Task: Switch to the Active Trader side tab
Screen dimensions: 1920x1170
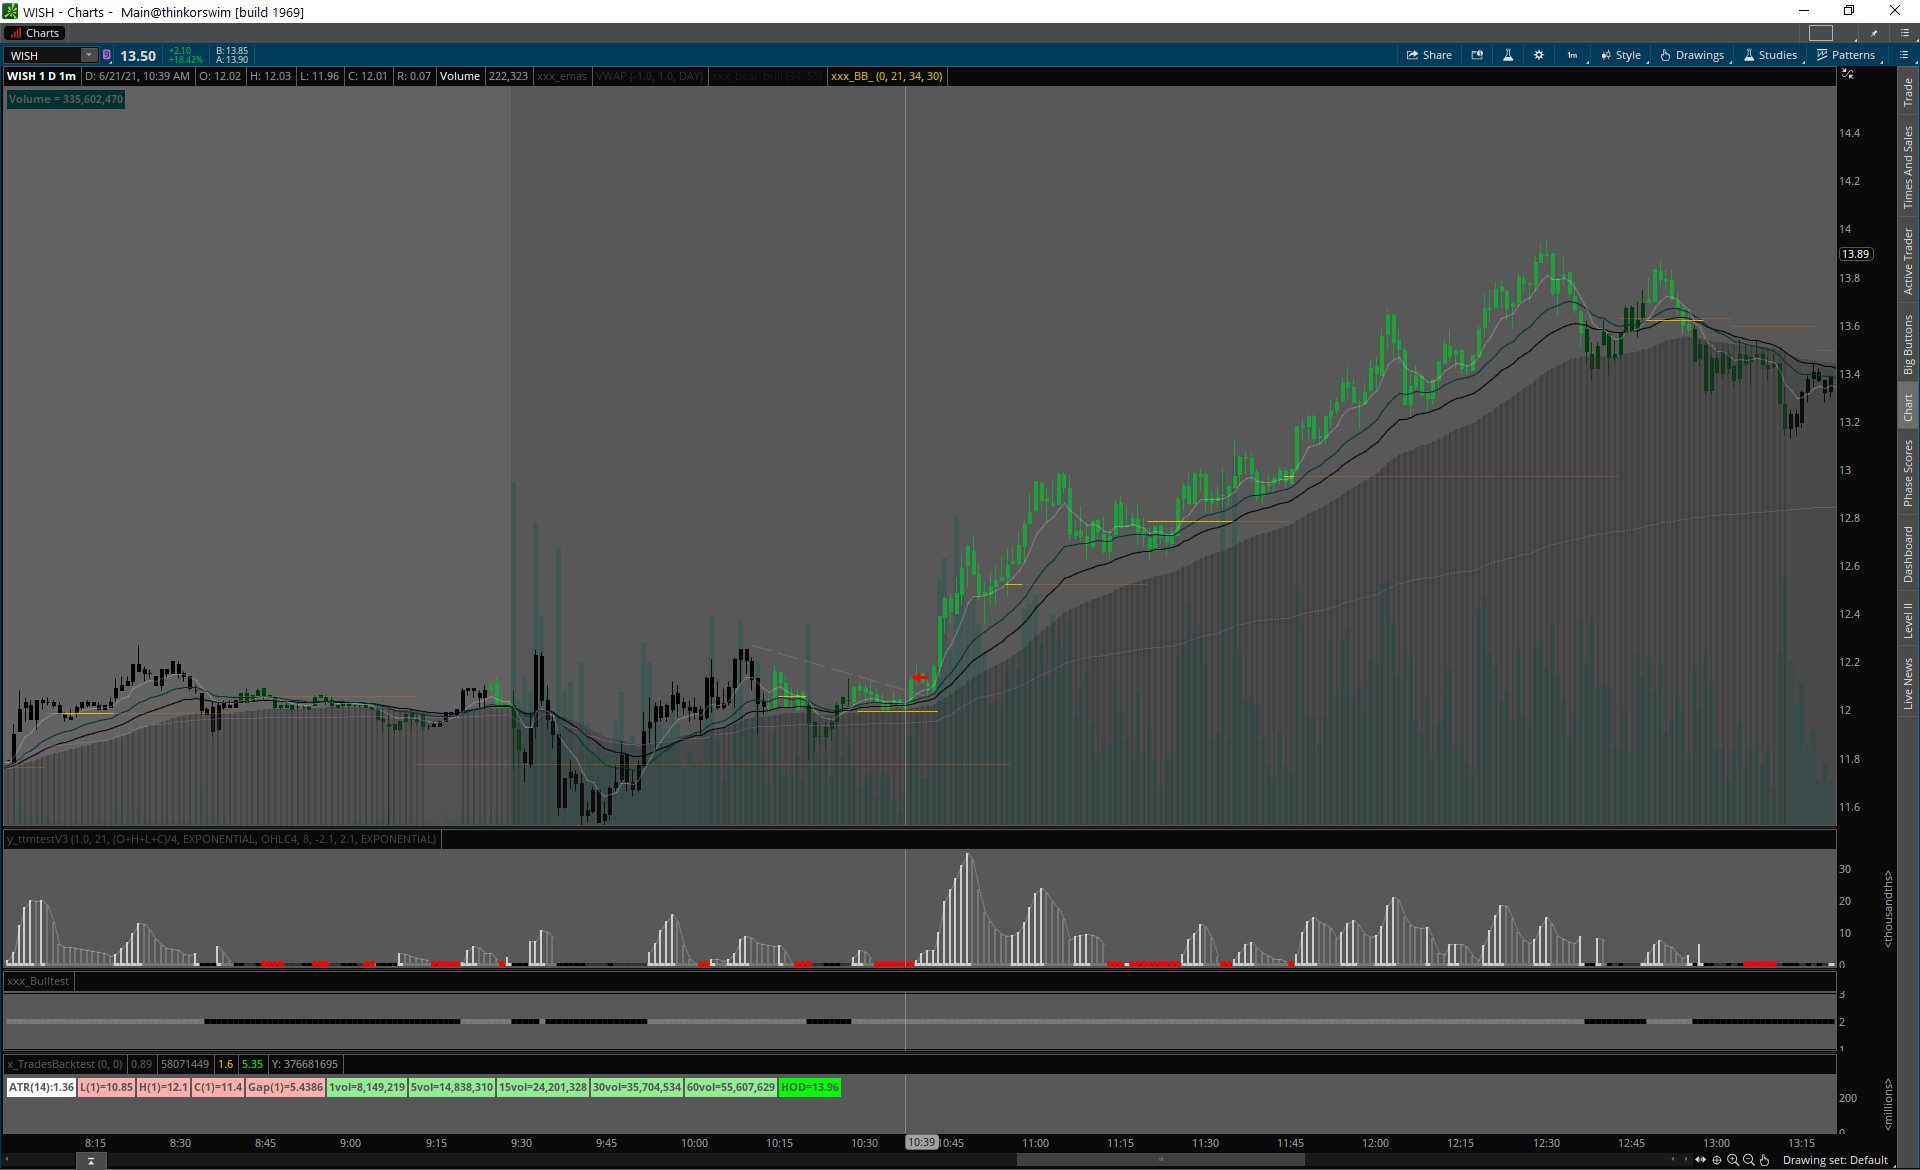Action: 1908,261
